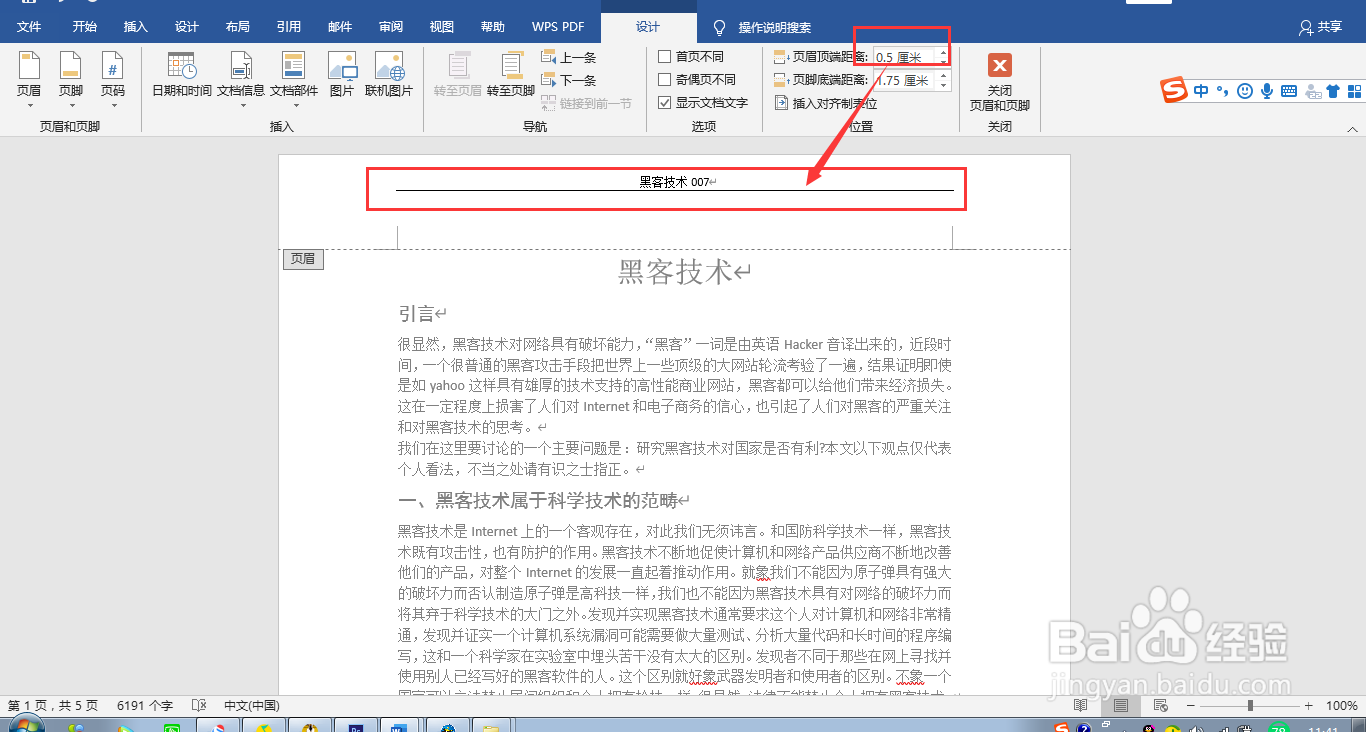Screen dimensions: 1366x732
Task: Click 关闭页眉和页脚 close button
Action: pyautogui.click(x=999, y=82)
